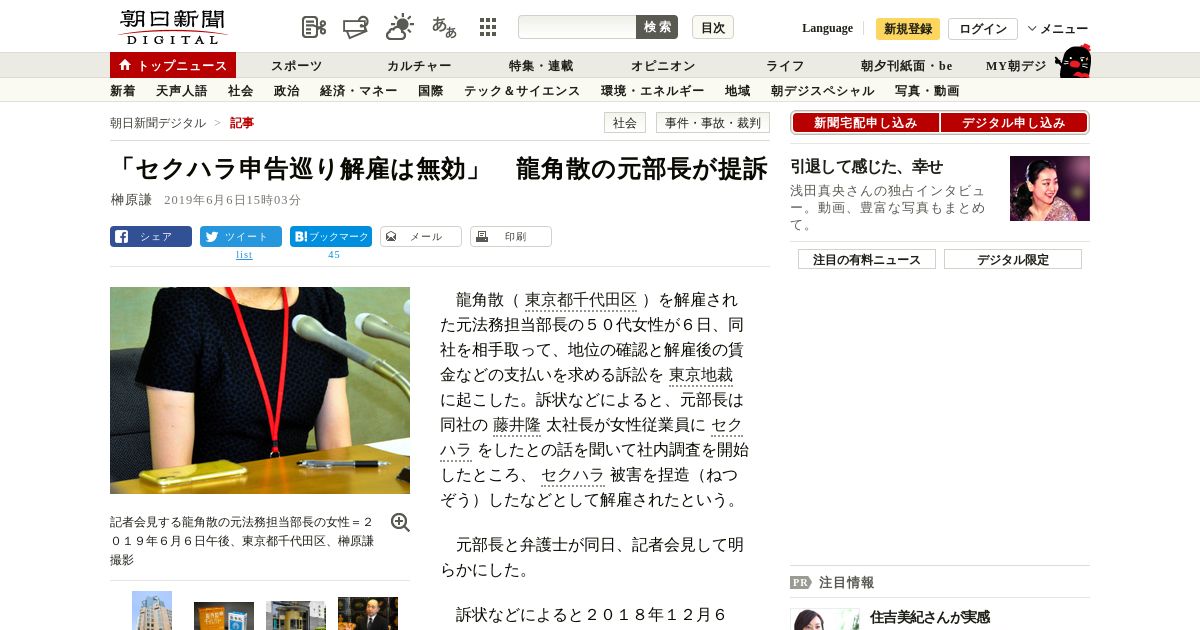Click the black bird mascot icon
The image size is (1200, 630).
coord(1073,61)
